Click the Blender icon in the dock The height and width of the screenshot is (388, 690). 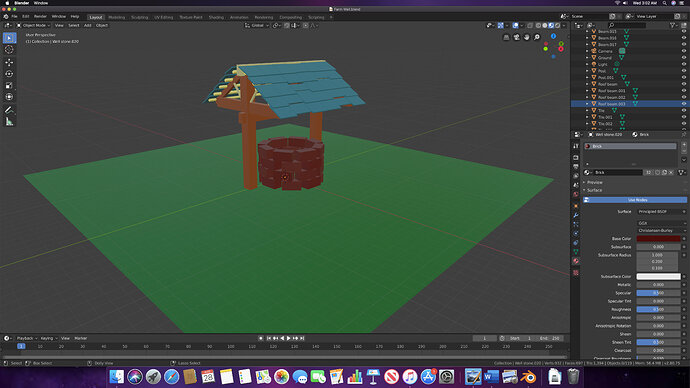pyautogui.click(x=529, y=377)
